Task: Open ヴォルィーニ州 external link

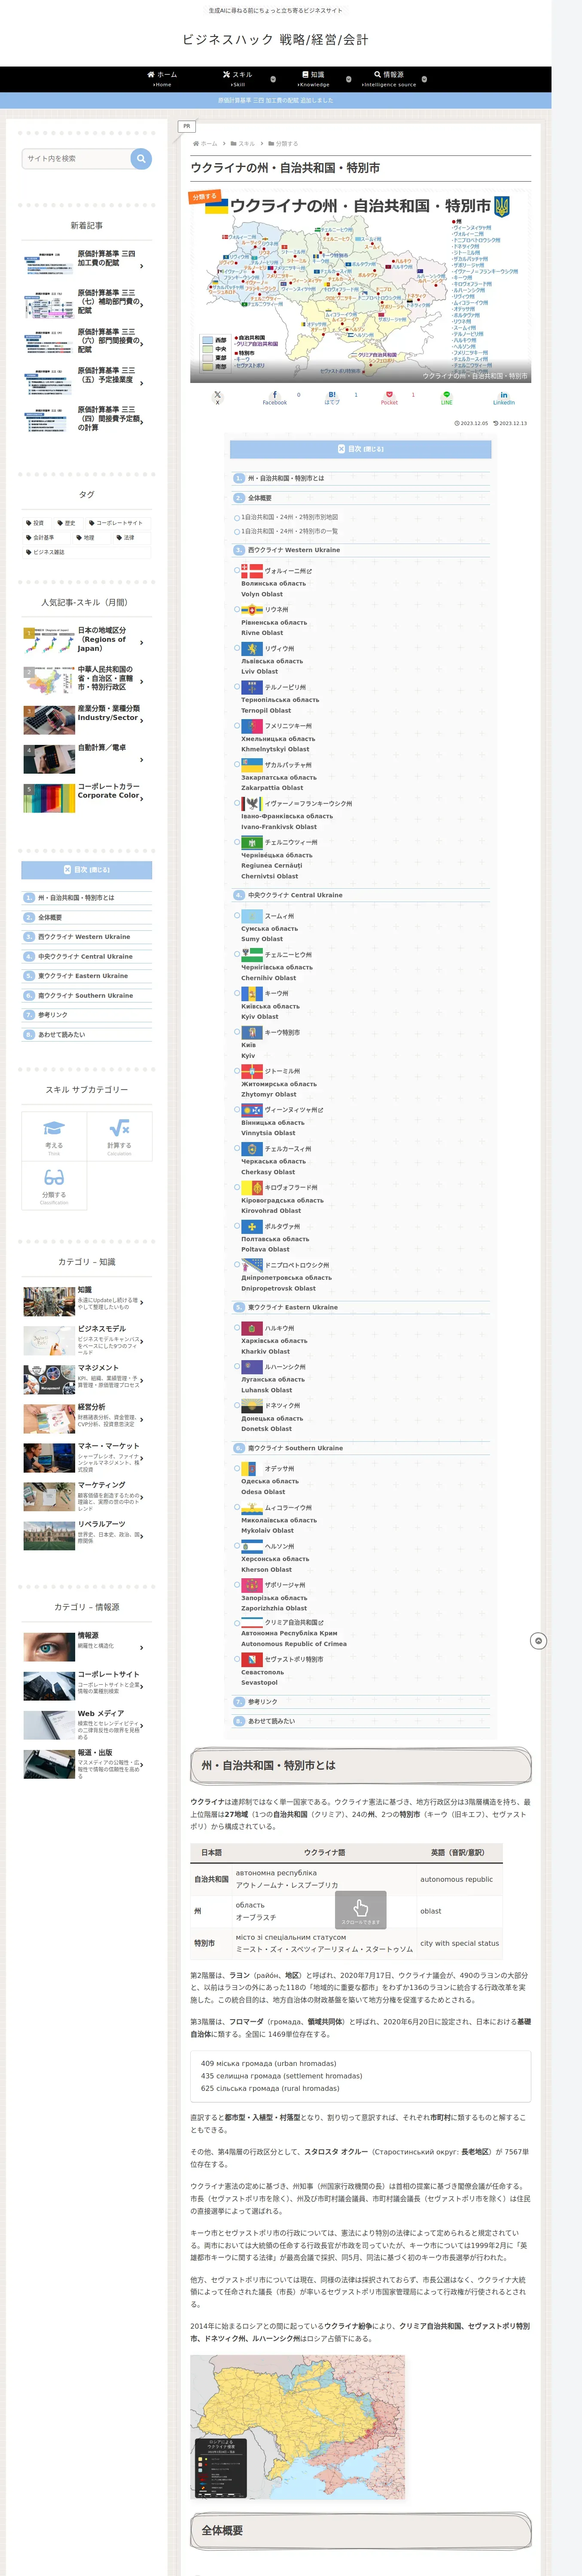Action: [x=288, y=571]
